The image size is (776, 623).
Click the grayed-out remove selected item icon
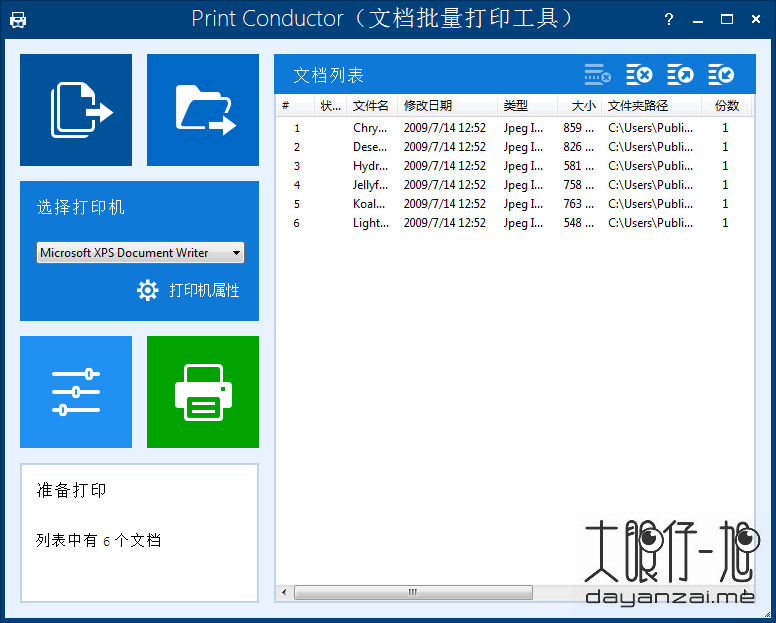(597, 75)
